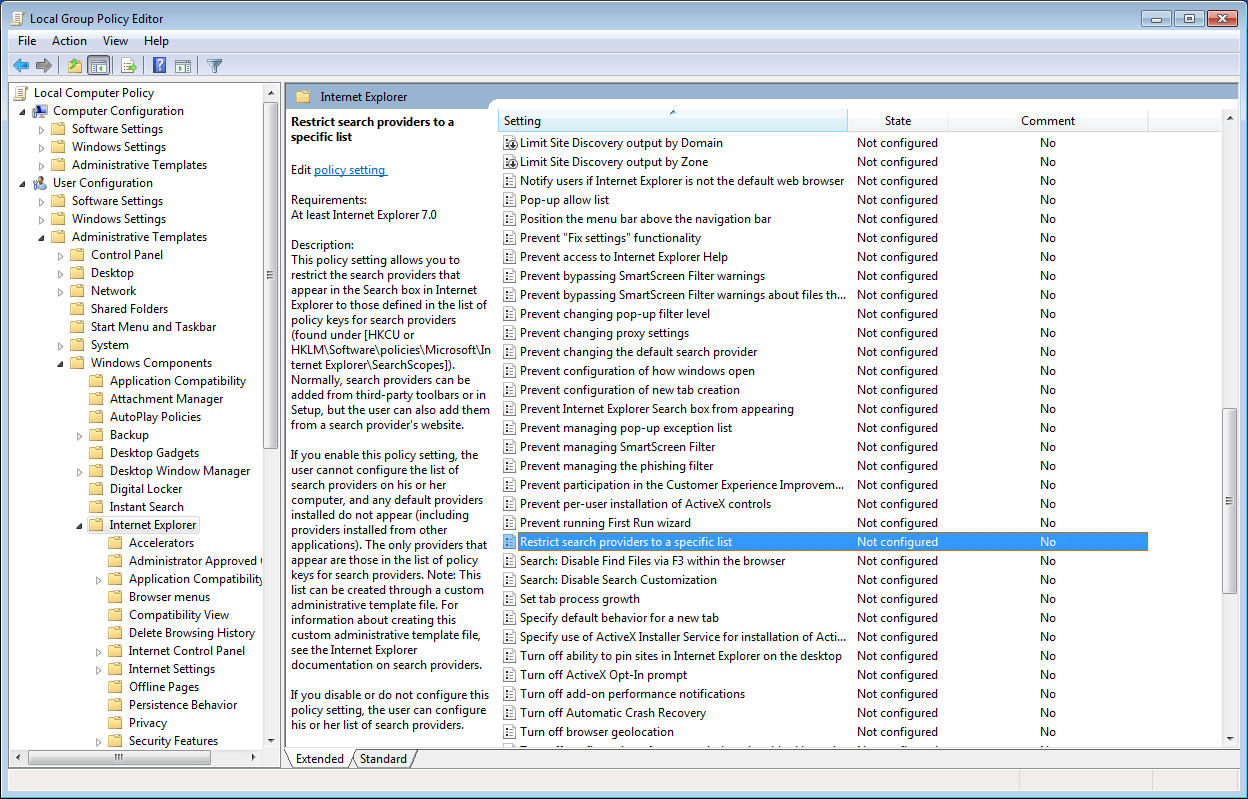This screenshot has width=1248, height=799.
Task: Click the Forward arrow toolbar button
Action: pyautogui.click(x=44, y=66)
